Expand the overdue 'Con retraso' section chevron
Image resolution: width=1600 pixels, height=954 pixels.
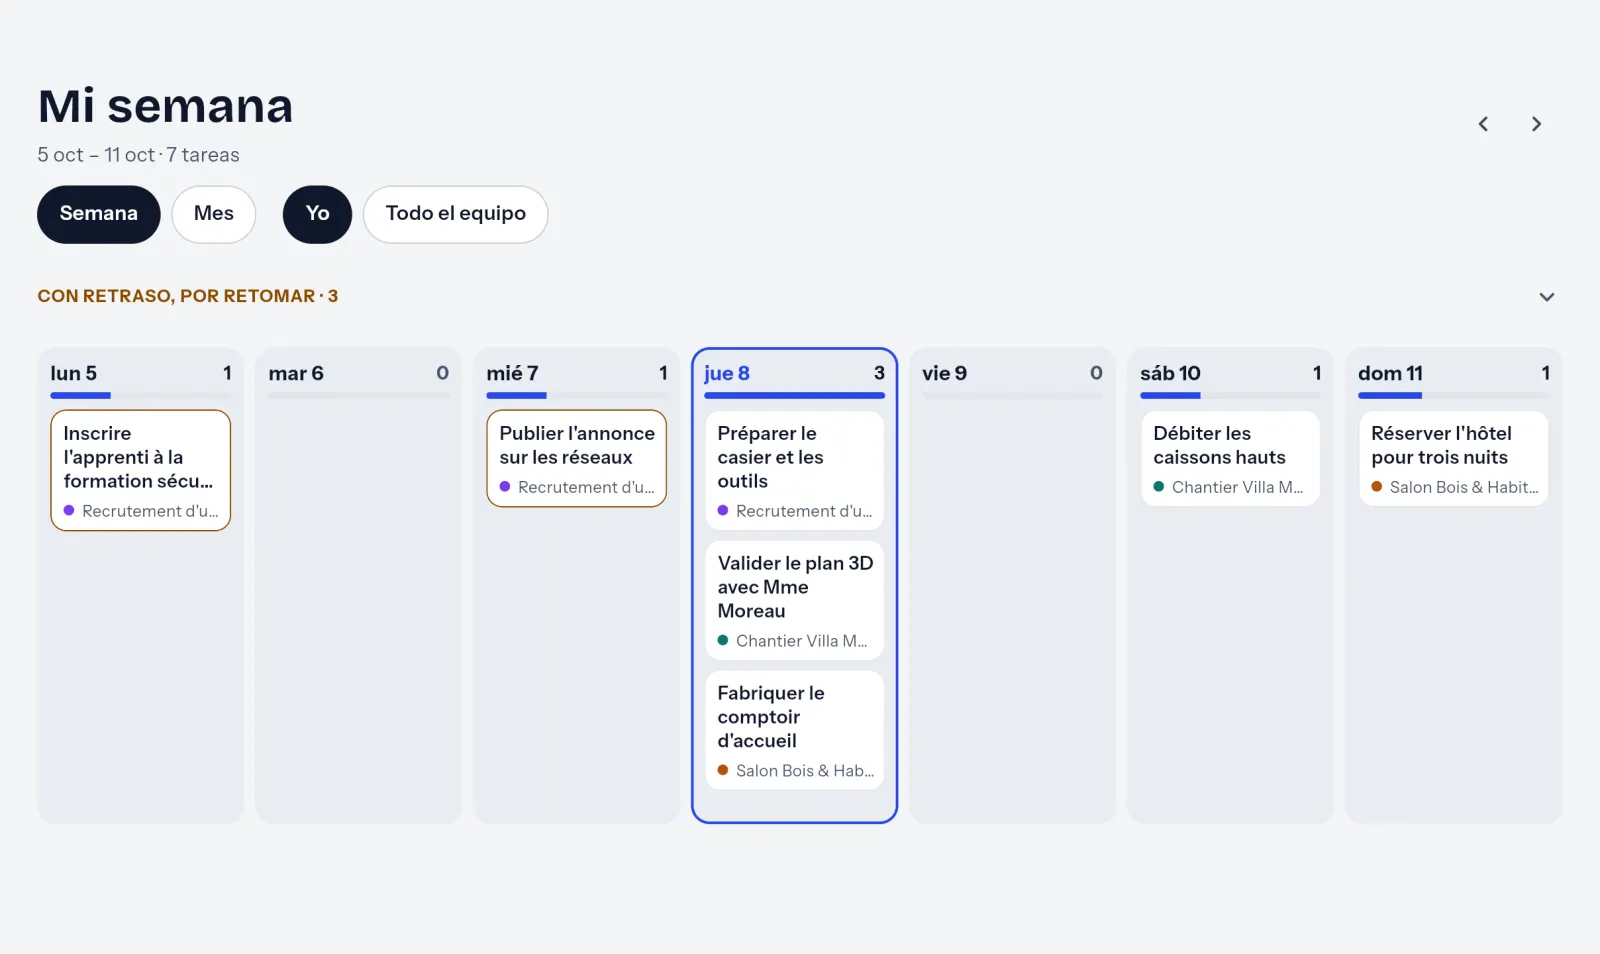tap(1546, 297)
